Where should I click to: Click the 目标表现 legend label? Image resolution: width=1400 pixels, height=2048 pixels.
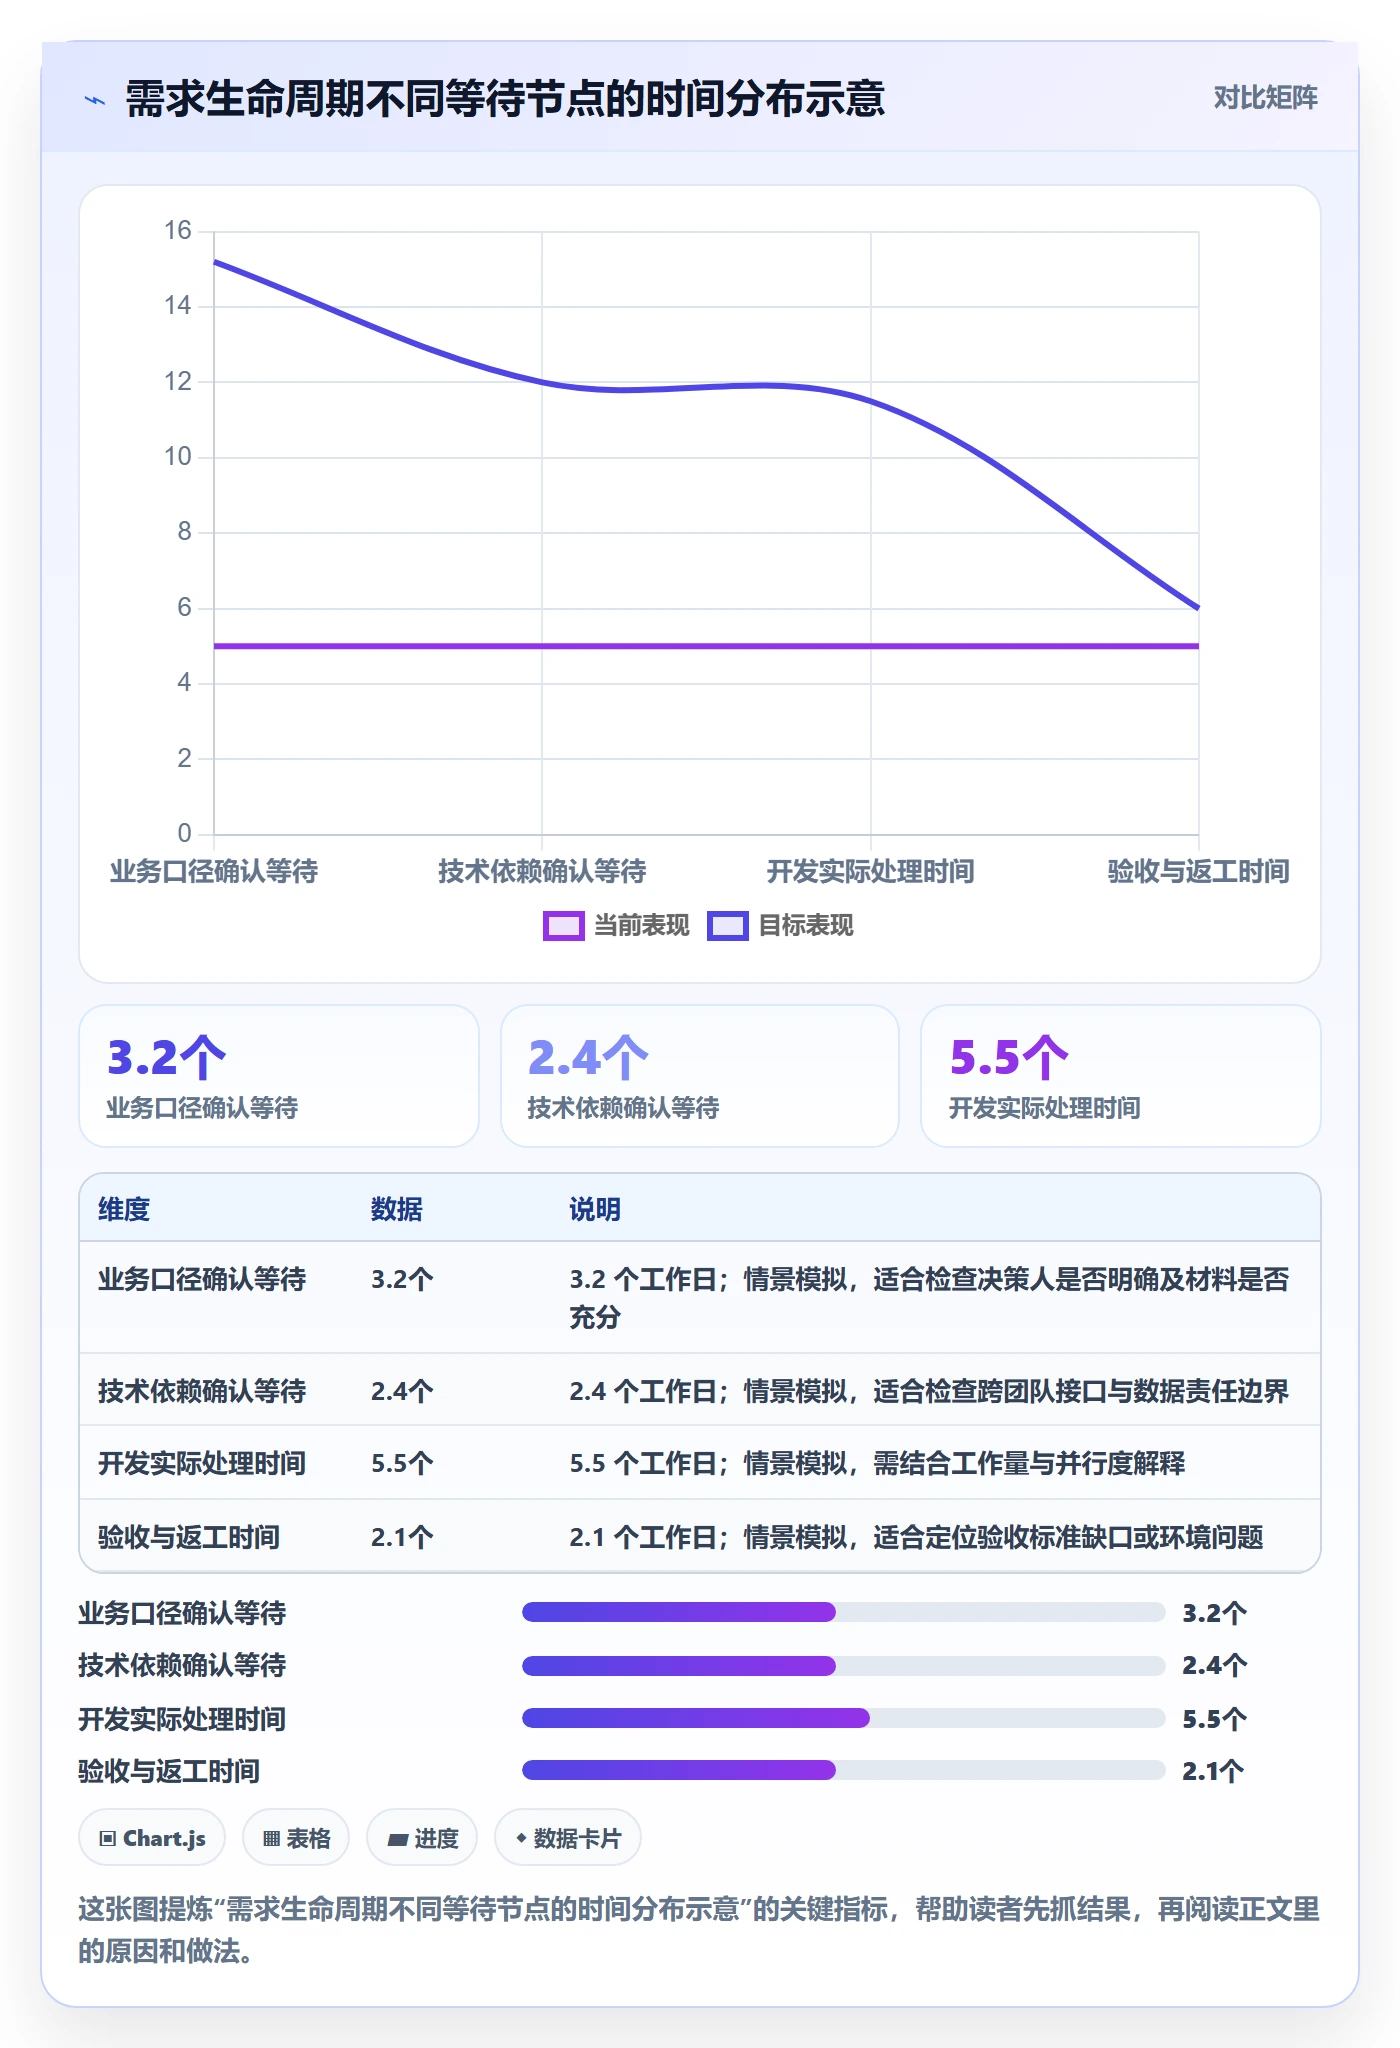[x=806, y=926]
